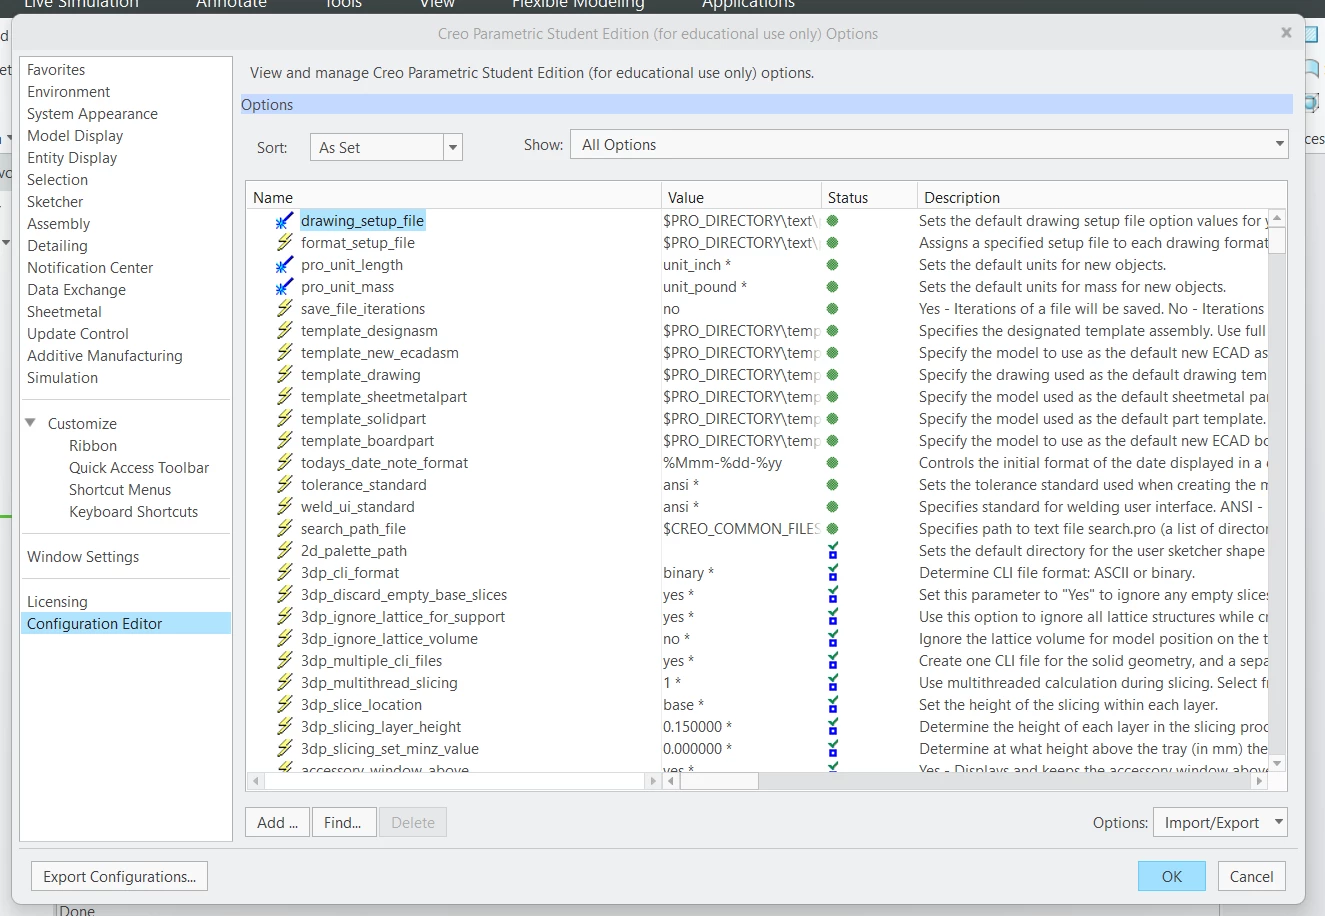Click the status check icon for 2d_palette_path
Image resolution: width=1325 pixels, height=916 pixels.
(833, 551)
